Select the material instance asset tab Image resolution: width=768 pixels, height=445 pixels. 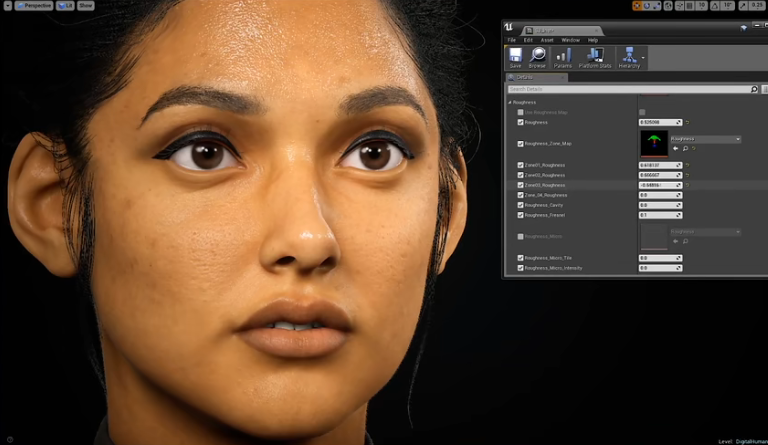click(561, 30)
